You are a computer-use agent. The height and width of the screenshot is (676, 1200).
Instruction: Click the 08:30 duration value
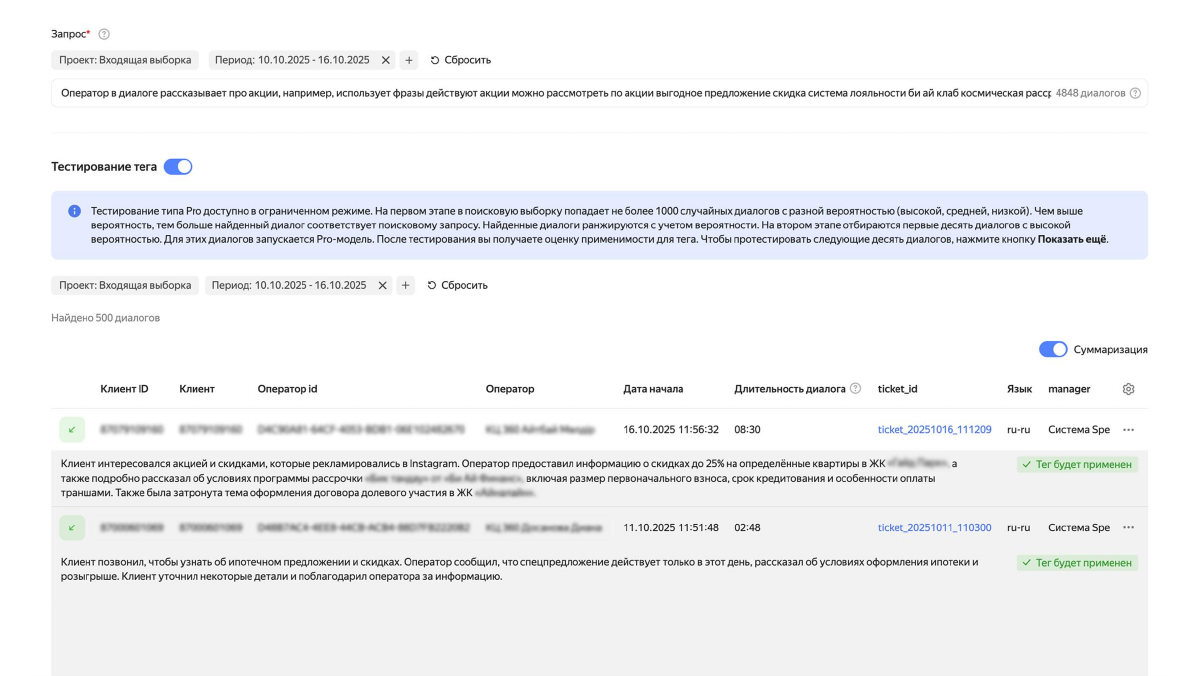pyautogui.click(x=749, y=430)
